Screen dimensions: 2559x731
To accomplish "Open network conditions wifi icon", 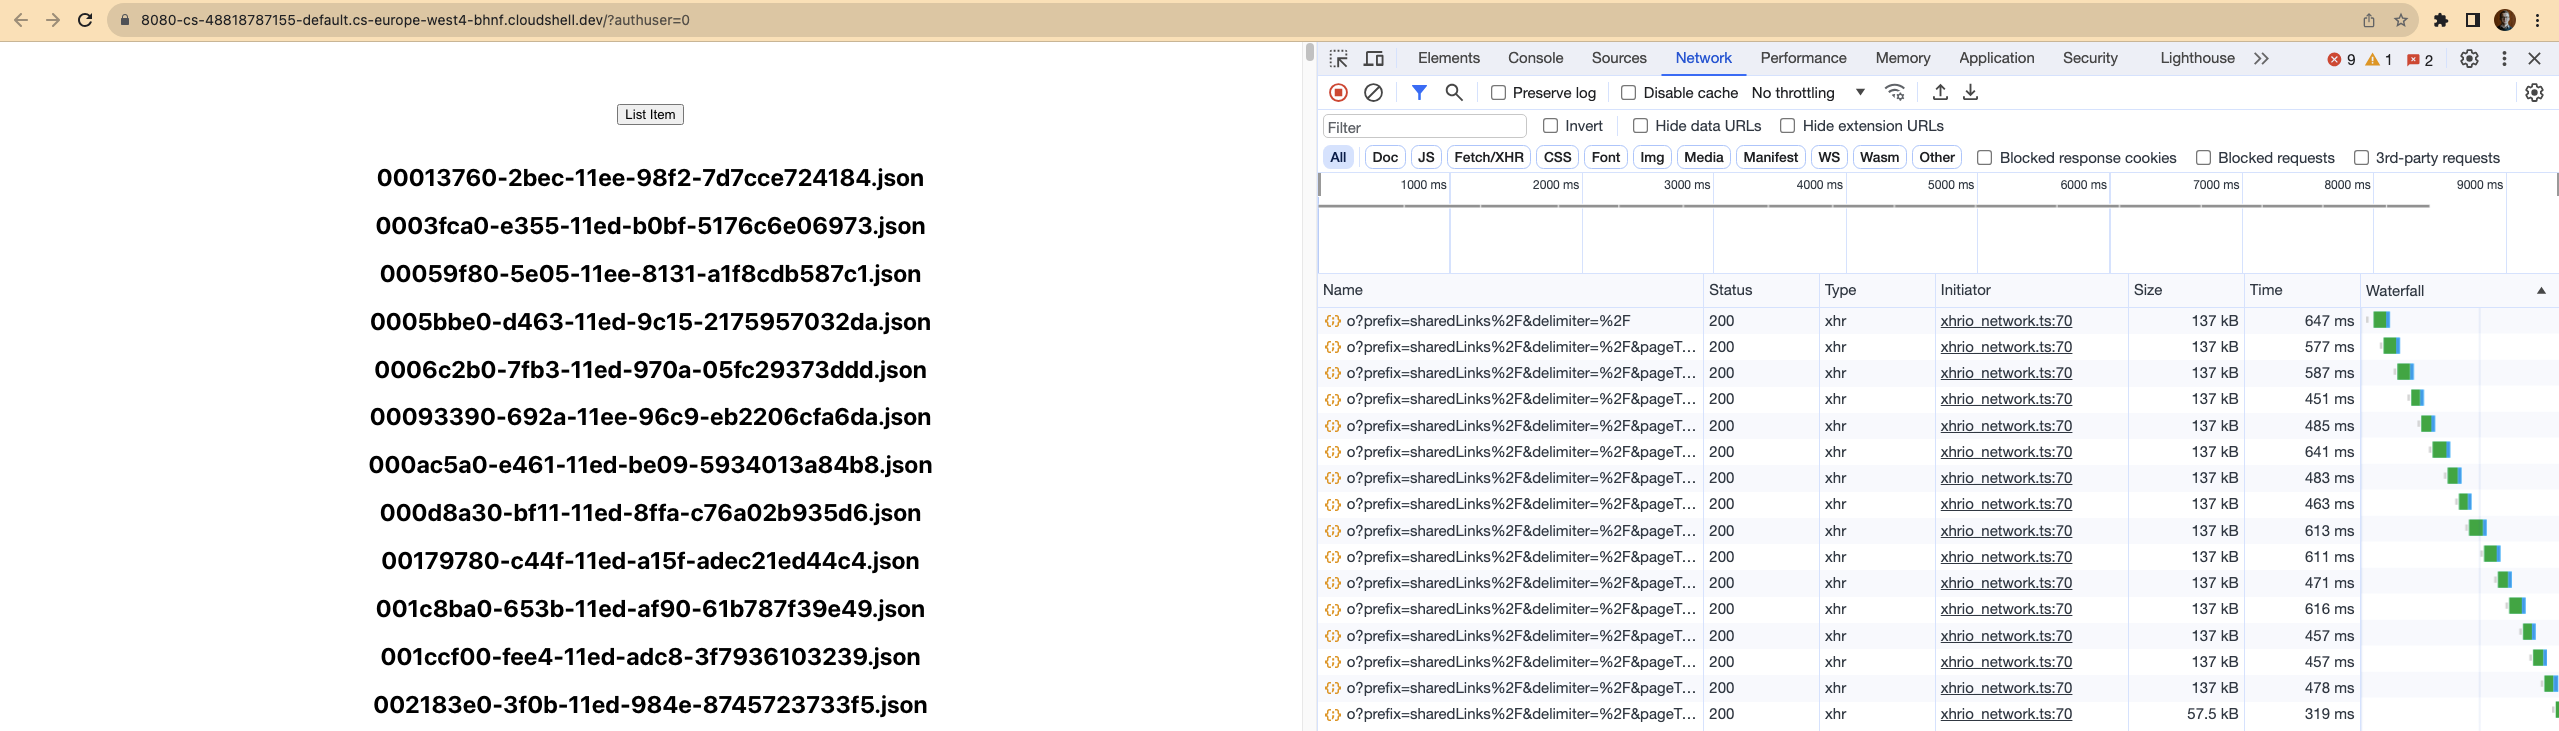I will [x=1894, y=92].
